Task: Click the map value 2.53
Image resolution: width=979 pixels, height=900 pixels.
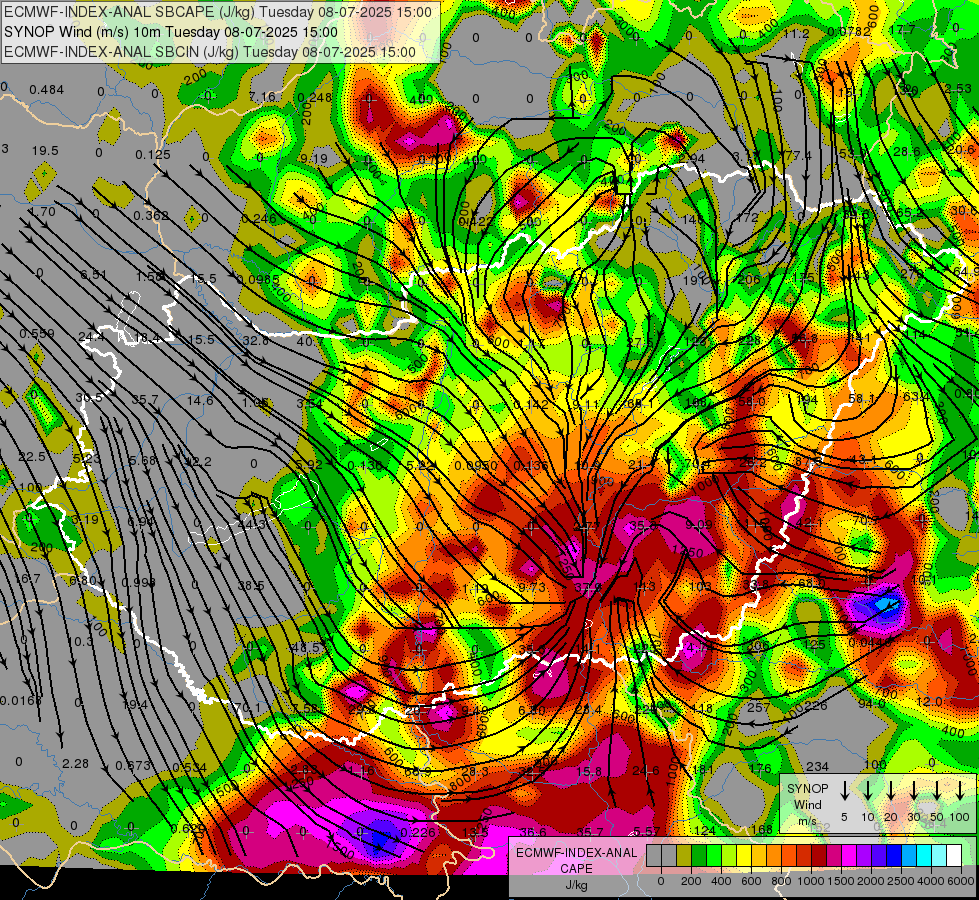Action: [958, 89]
